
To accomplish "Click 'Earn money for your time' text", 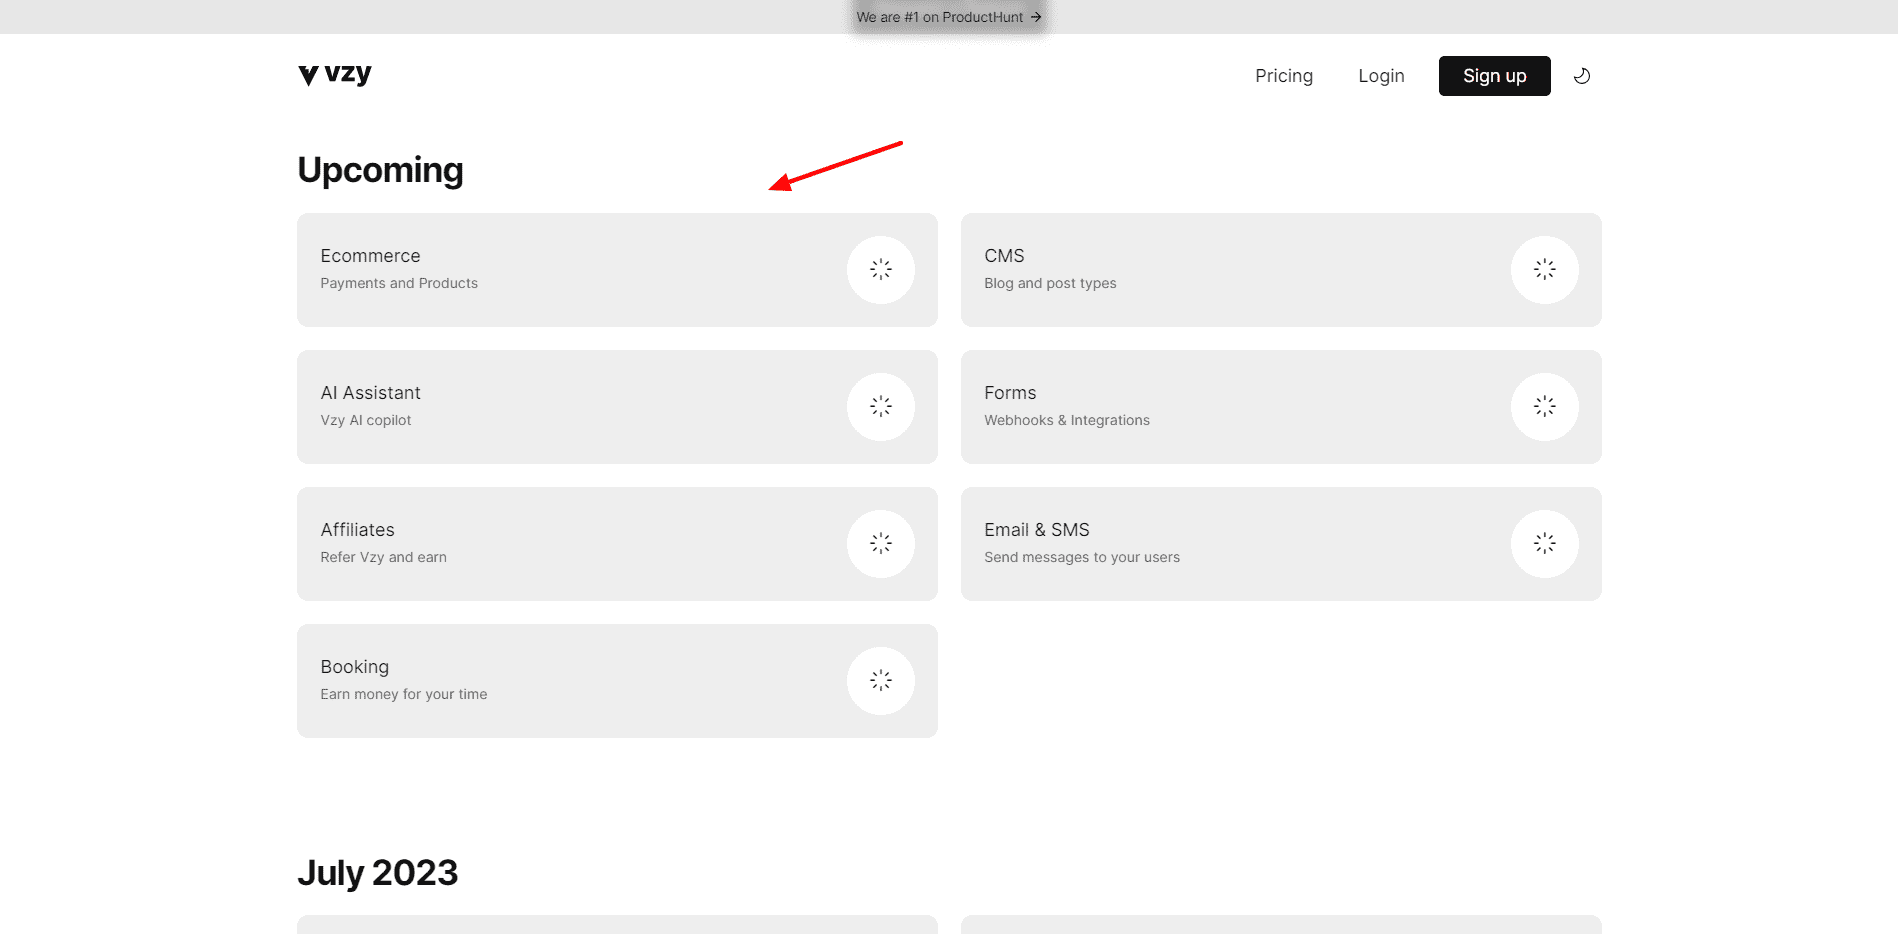I will click(404, 694).
